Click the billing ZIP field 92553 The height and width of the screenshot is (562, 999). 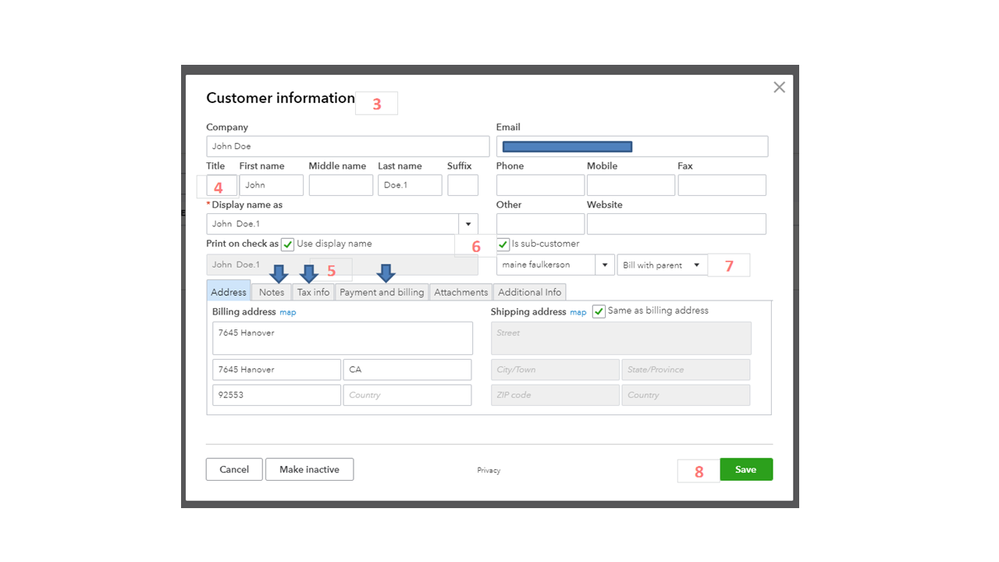[x=277, y=395]
